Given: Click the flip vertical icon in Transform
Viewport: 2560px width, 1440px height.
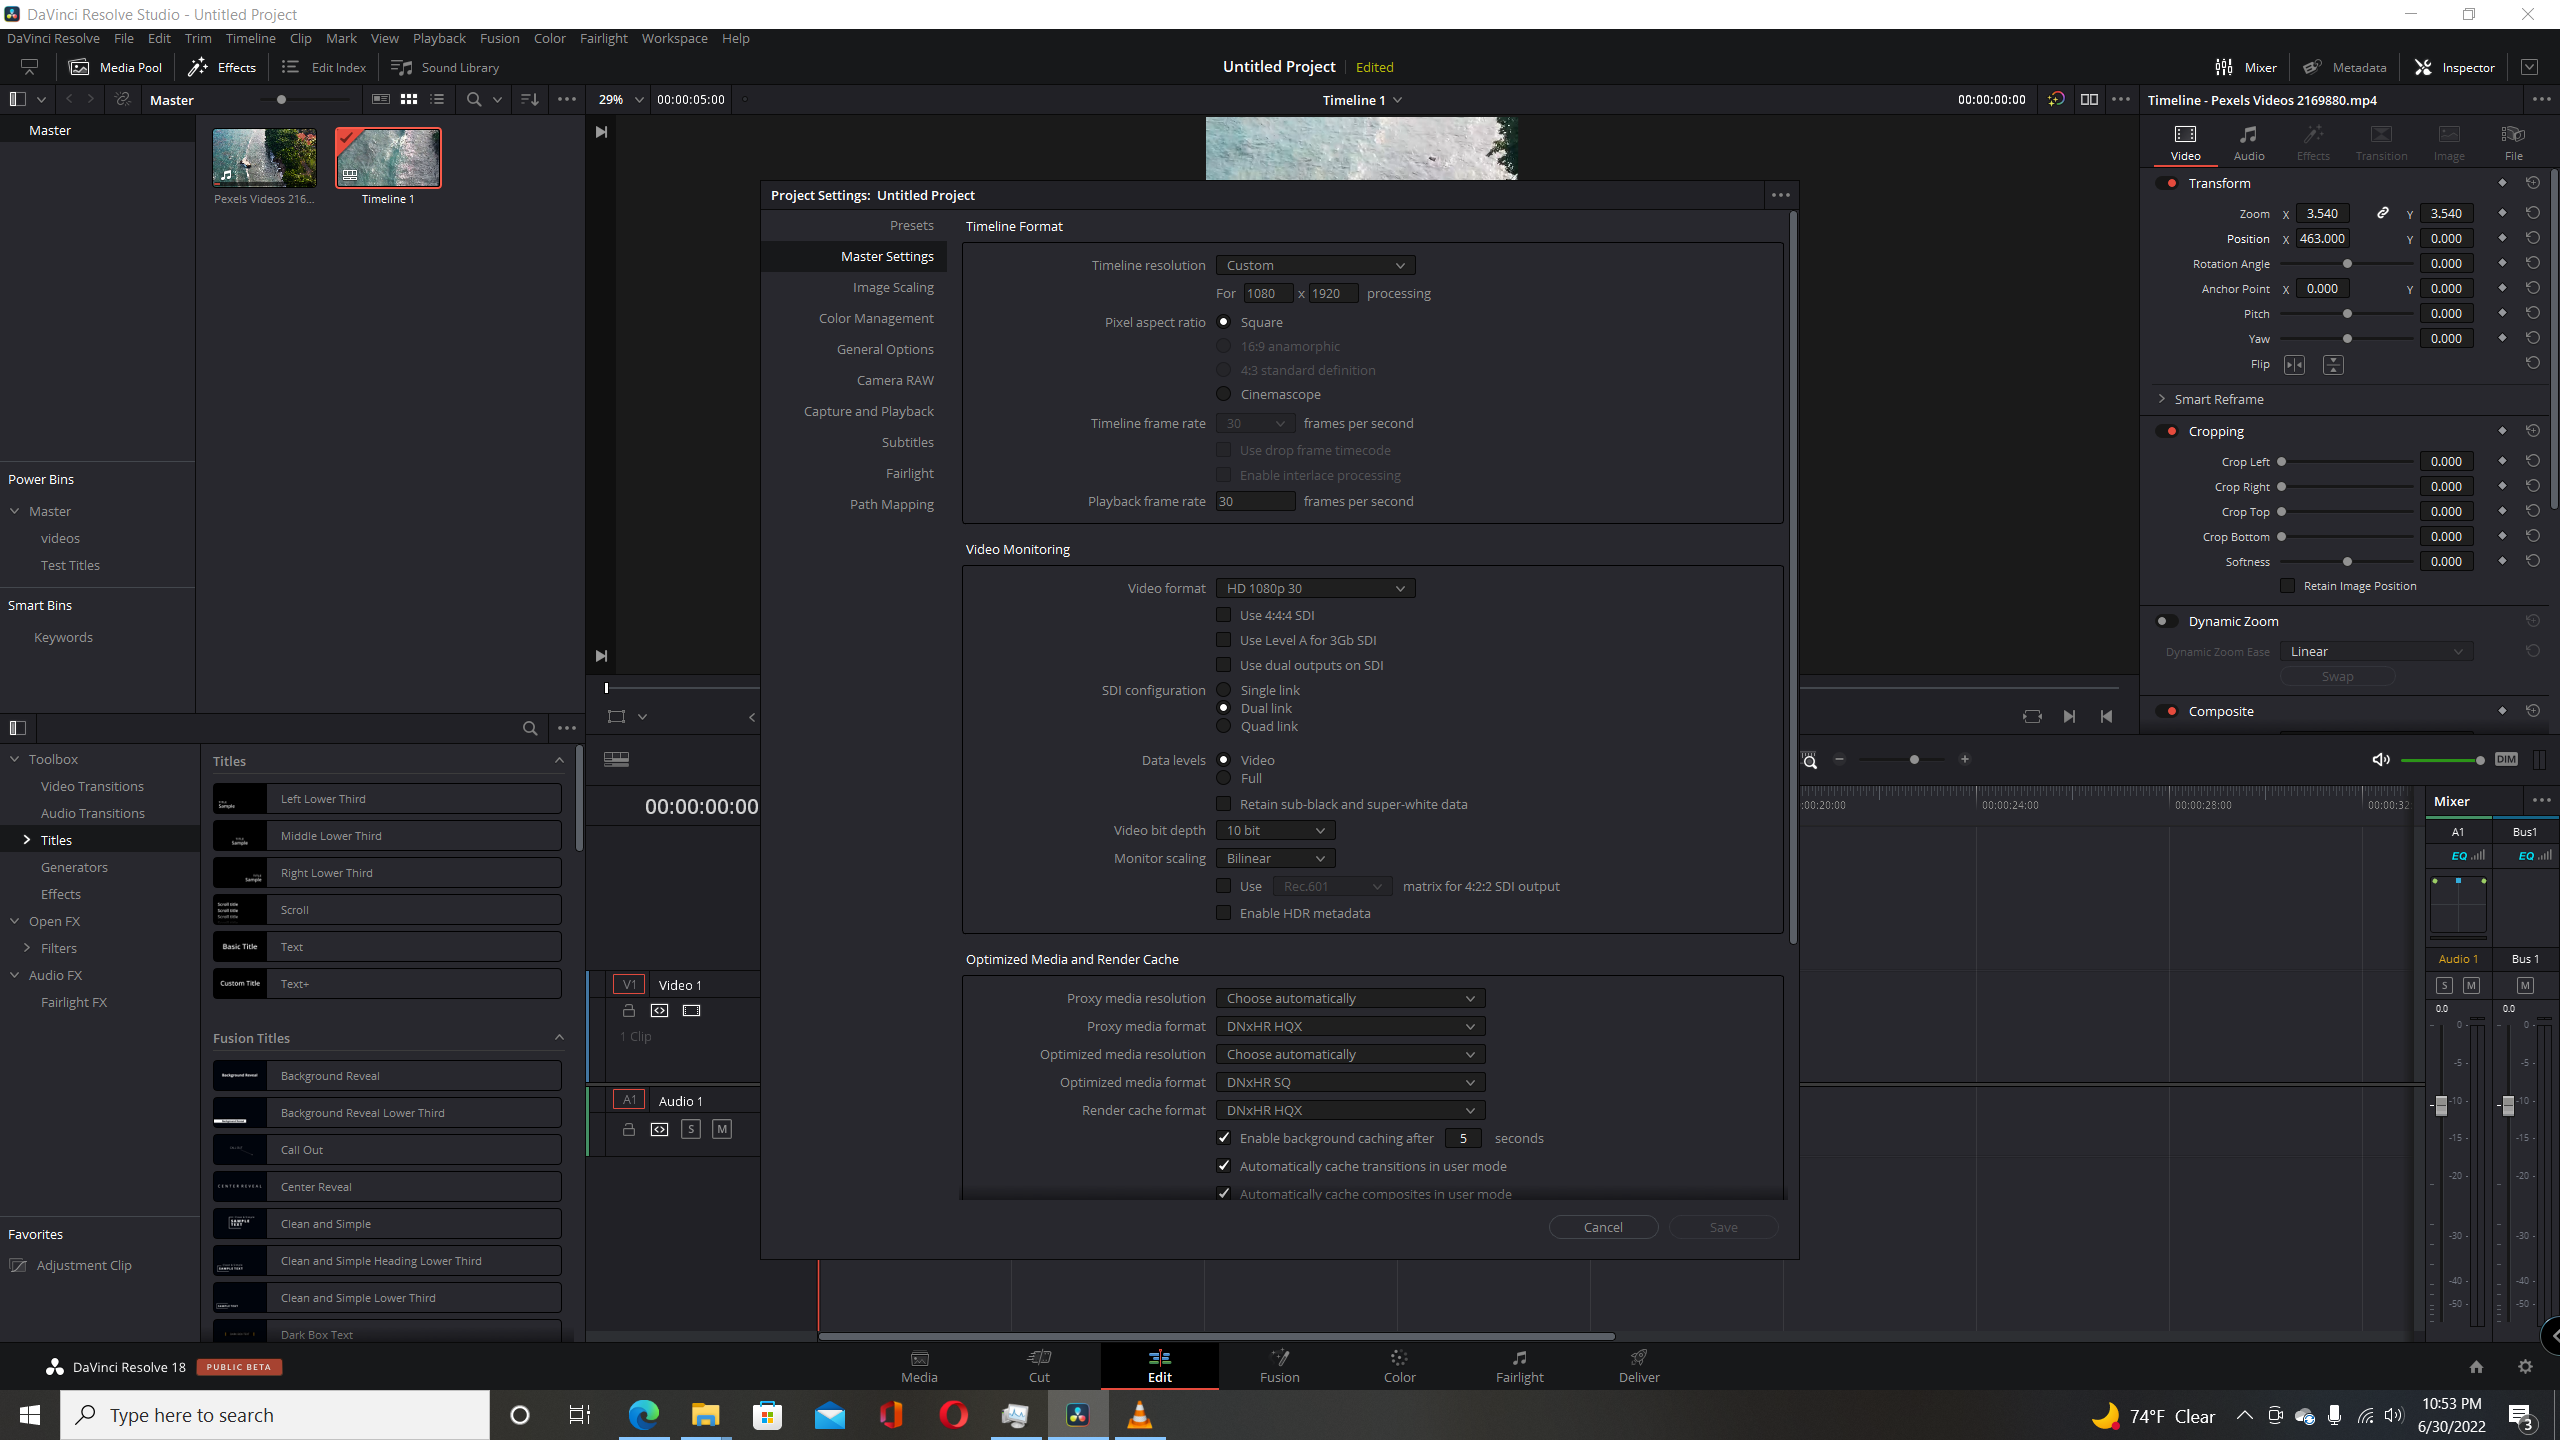Looking at the screenshot, I should [2332, 365].
